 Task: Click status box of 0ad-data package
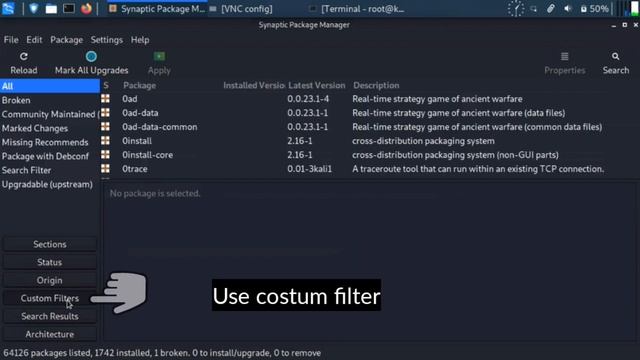click(105, 113)
